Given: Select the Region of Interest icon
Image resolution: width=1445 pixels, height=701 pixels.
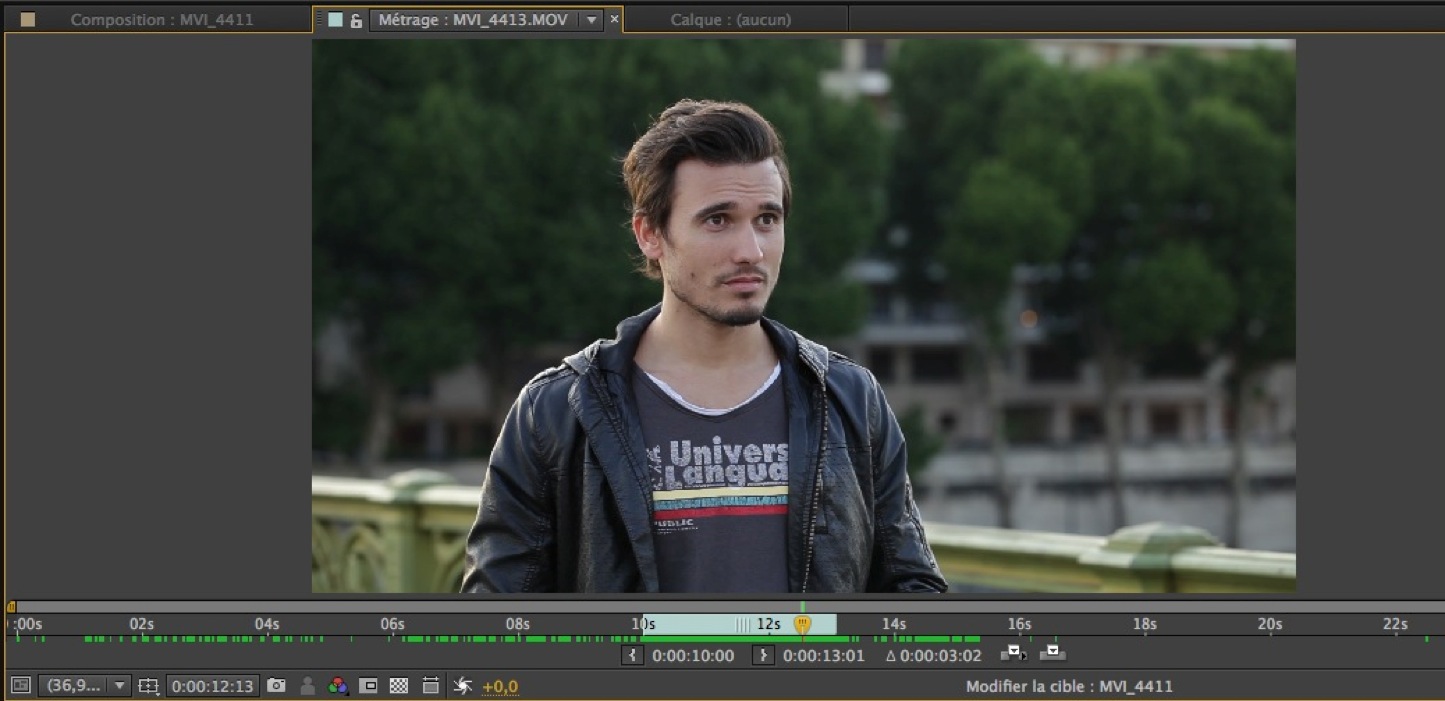Looking at the screenshot, I should click(x=150, y=686).
